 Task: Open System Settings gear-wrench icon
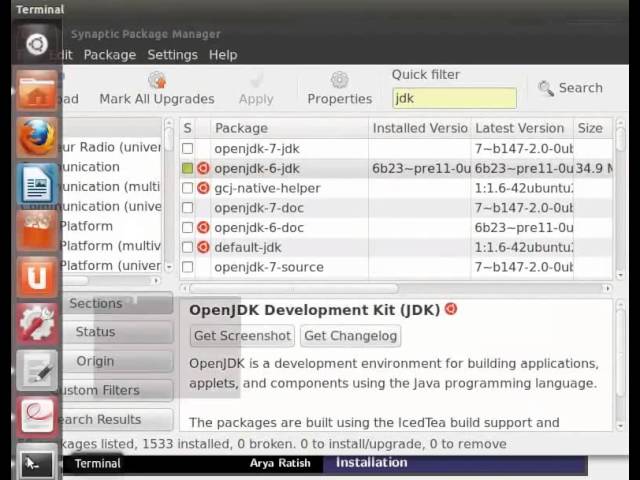pos(37,324)
